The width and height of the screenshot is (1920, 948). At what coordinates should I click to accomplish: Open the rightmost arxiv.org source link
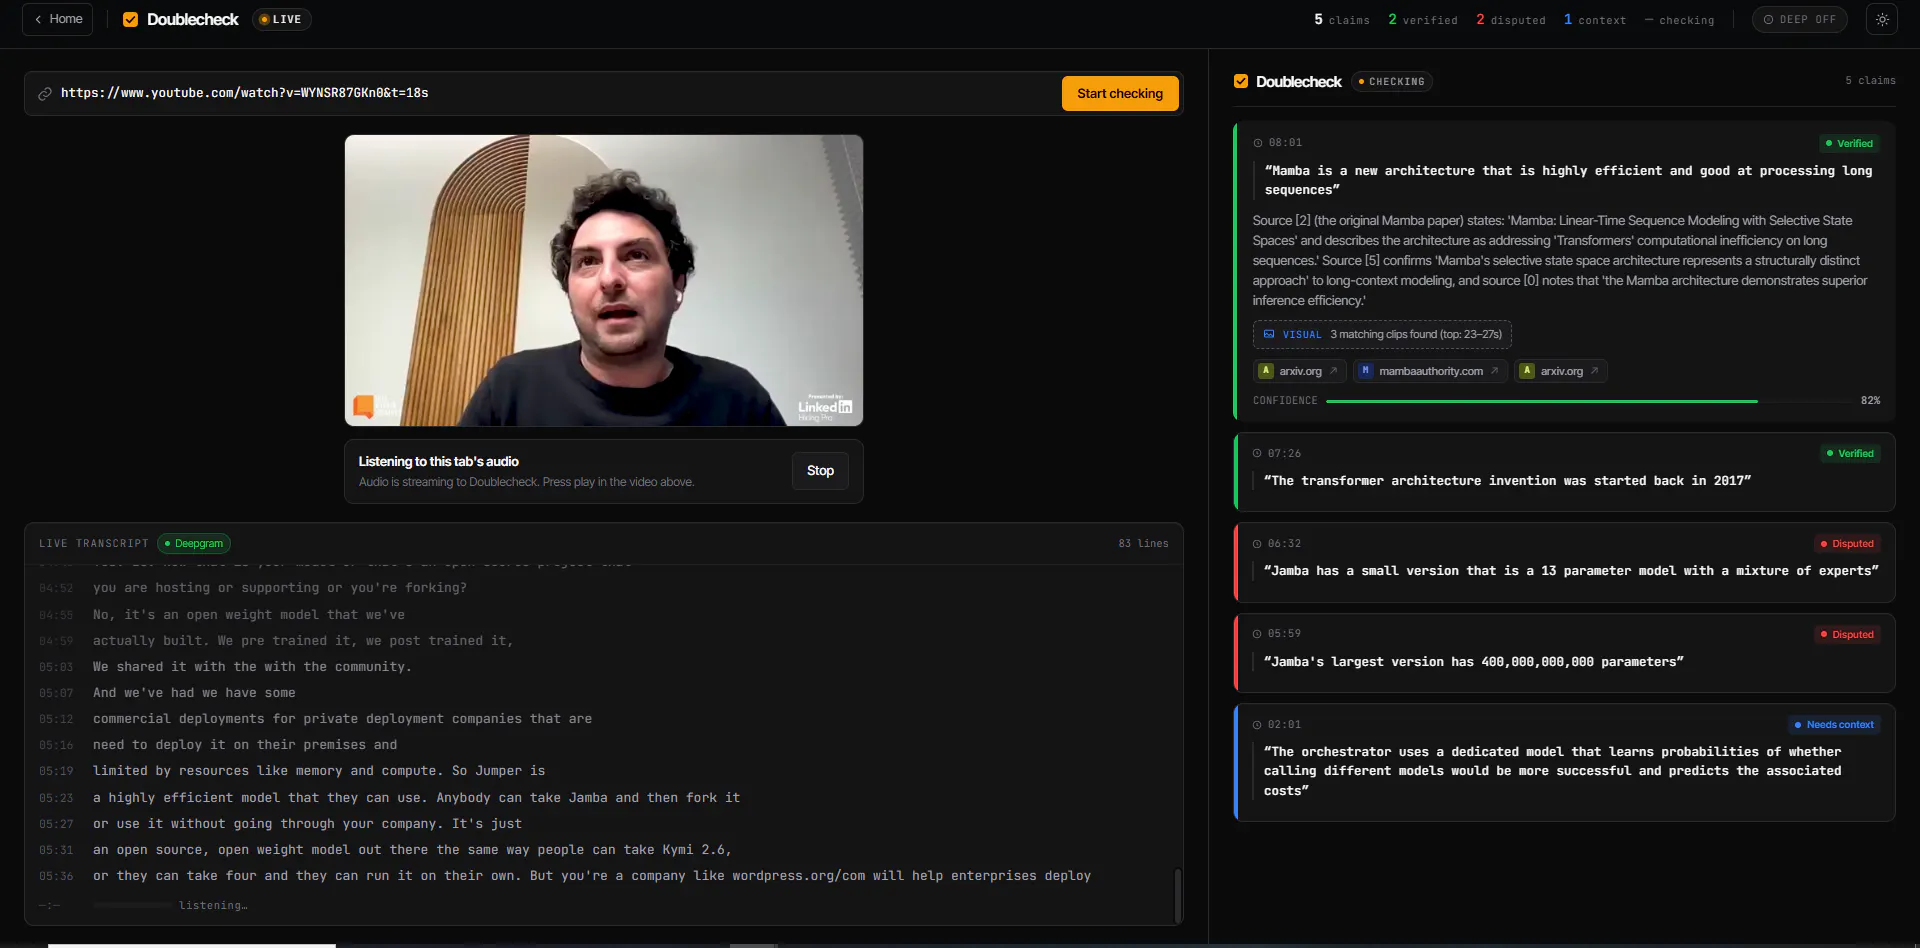(x=1561, y=371)
